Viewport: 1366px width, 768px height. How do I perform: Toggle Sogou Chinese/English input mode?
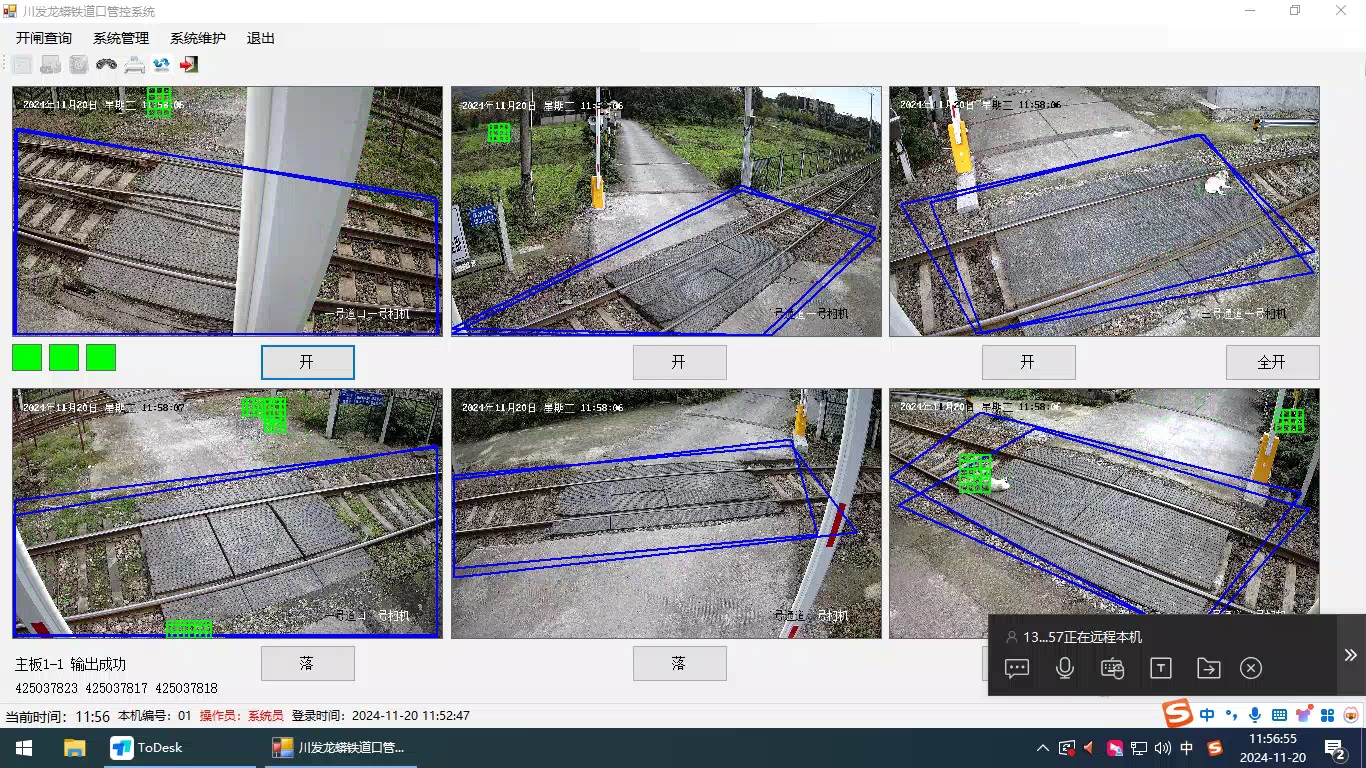tap(1207, 715)
